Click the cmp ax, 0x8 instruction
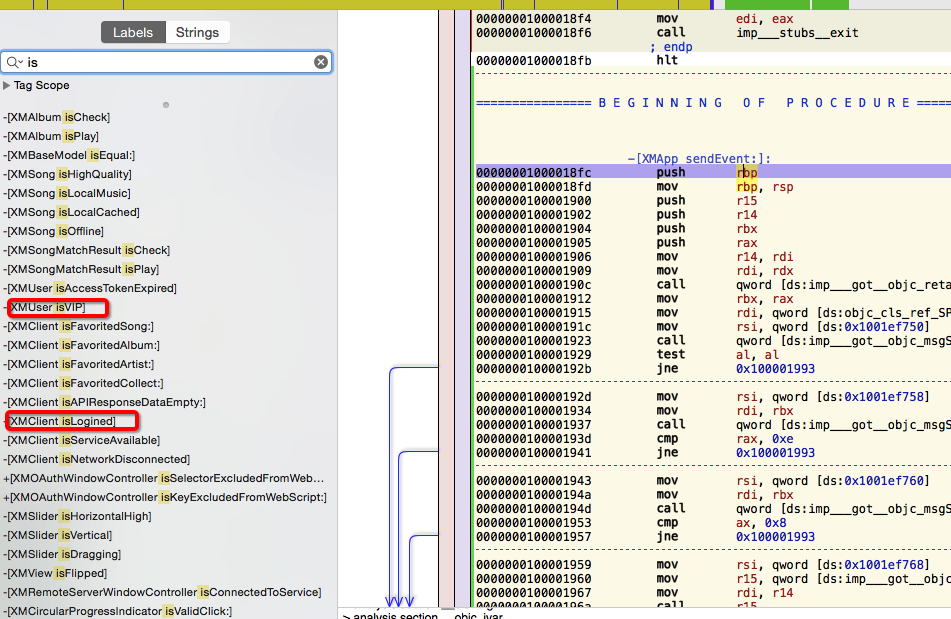Screen dimensions: 951x619 click(x=721, y=523)
